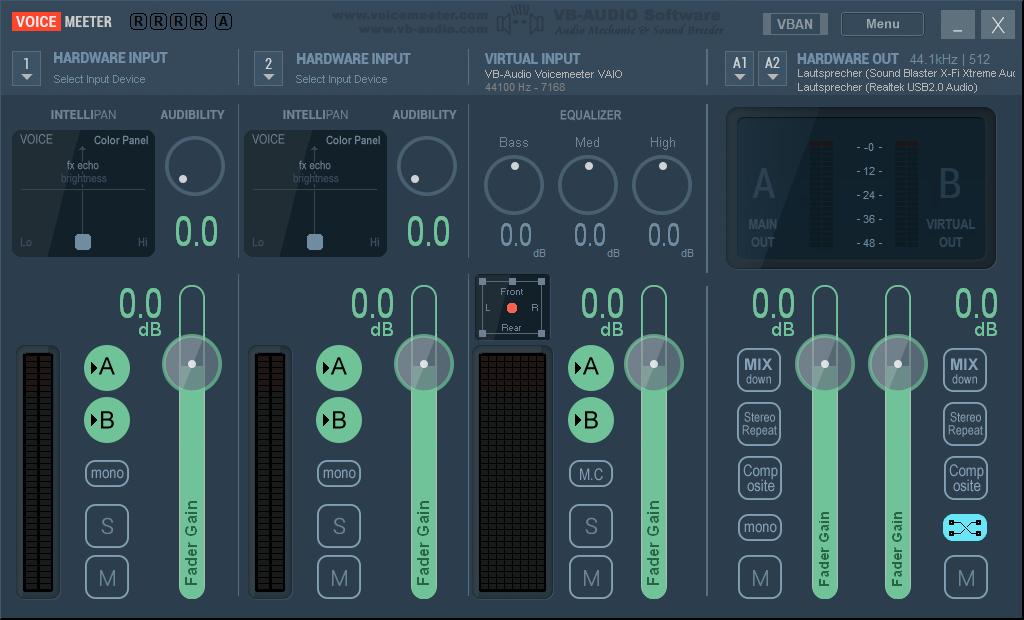Click Fader Gain knob of bus B
This screenshot has width=1024, height=620.
tap(898, 364)
